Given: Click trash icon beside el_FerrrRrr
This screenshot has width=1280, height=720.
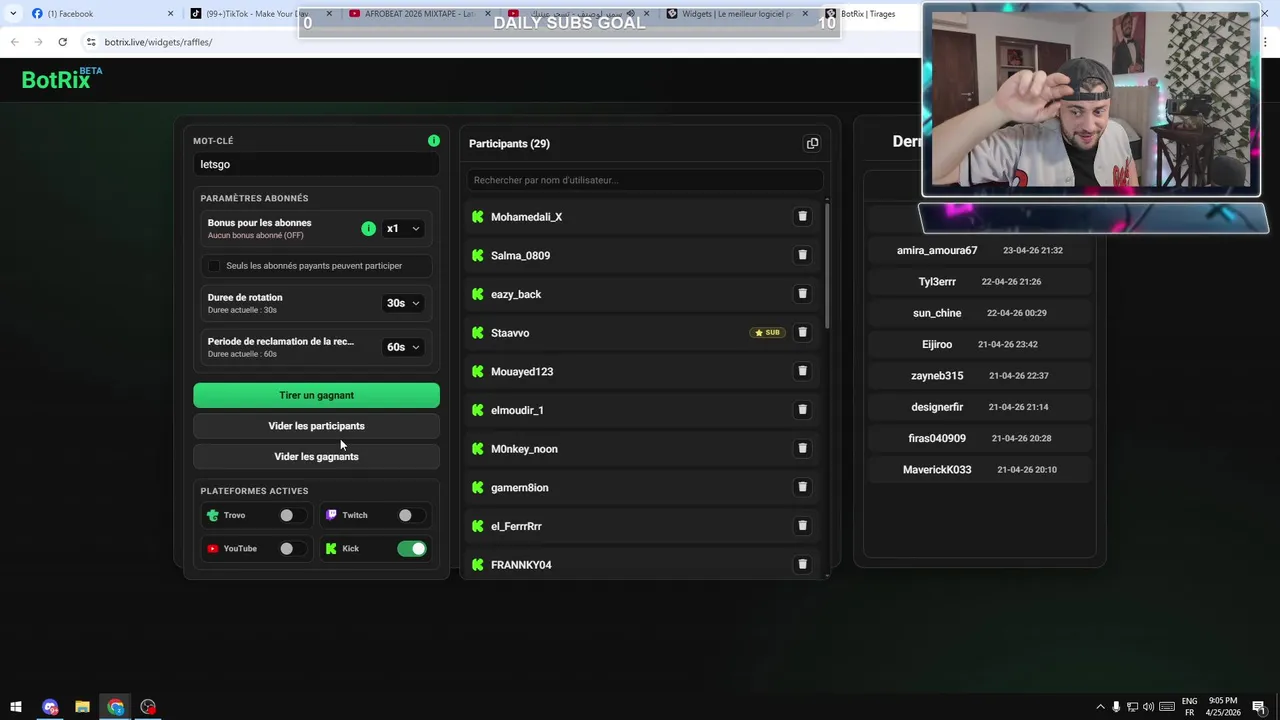Looking at the screenshot, I should point(802,526).
